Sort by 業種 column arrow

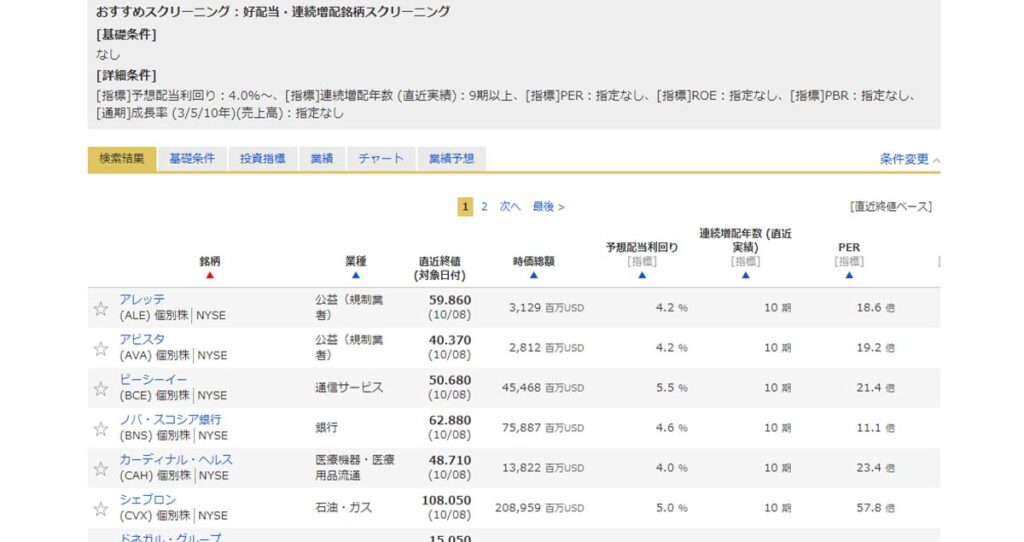coord(356,276)
